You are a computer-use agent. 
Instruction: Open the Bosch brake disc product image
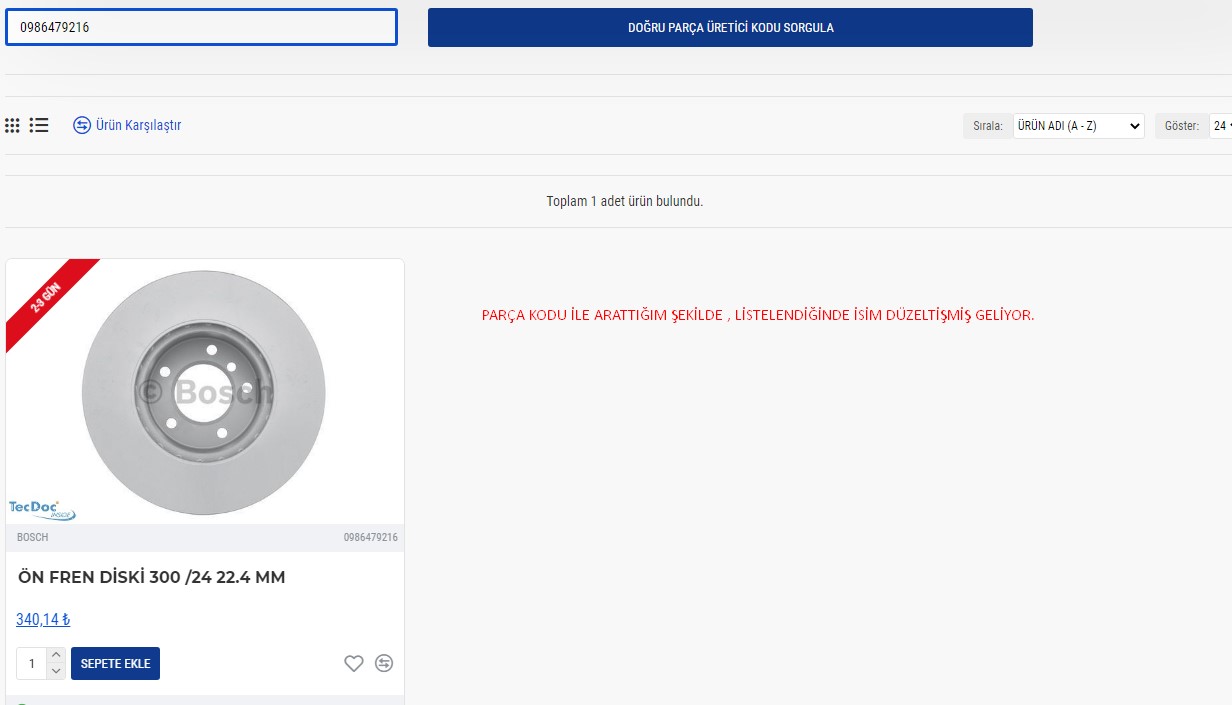[204, 391]
